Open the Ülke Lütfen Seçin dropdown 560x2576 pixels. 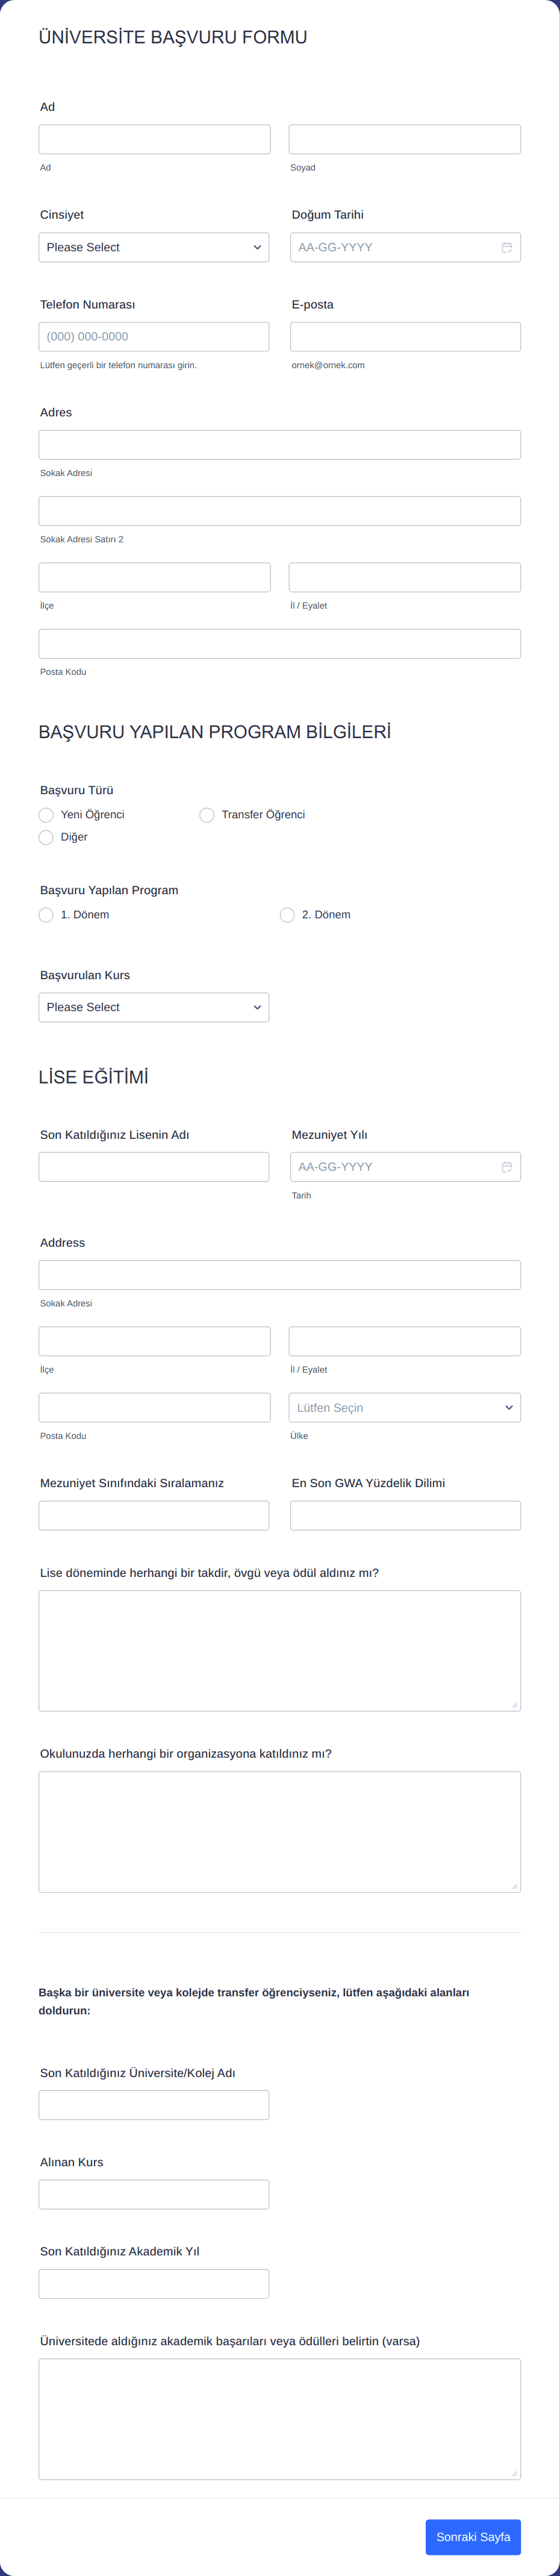(x=405, y=1407)
